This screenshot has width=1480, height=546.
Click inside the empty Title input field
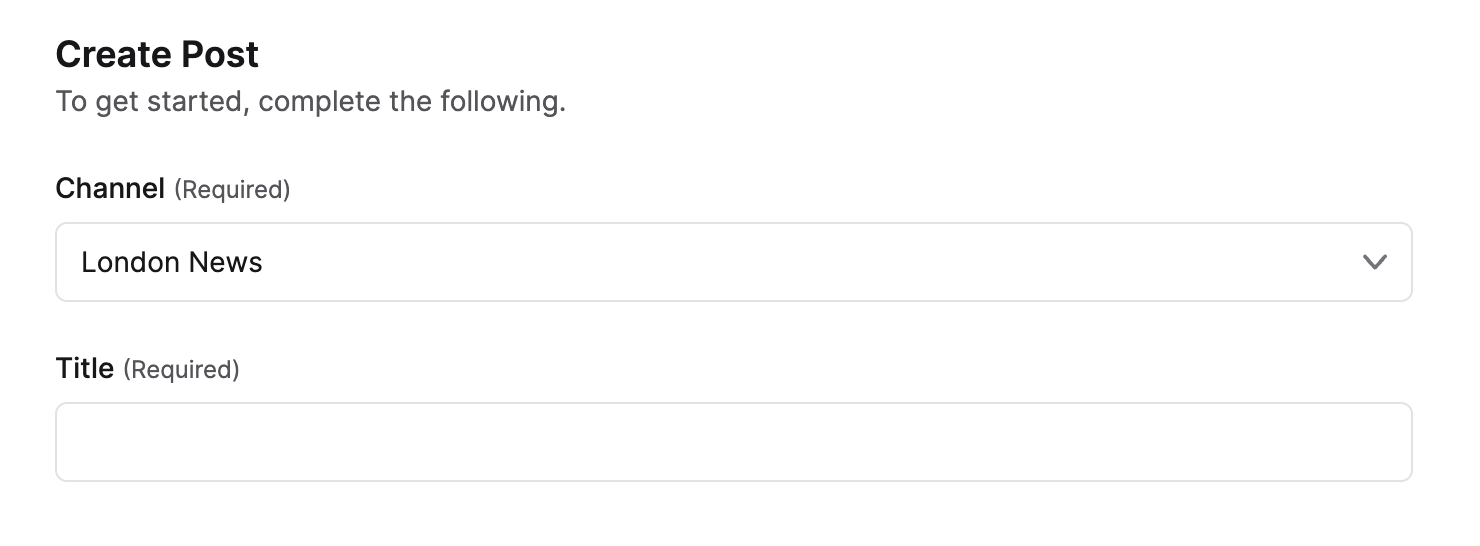733,442
